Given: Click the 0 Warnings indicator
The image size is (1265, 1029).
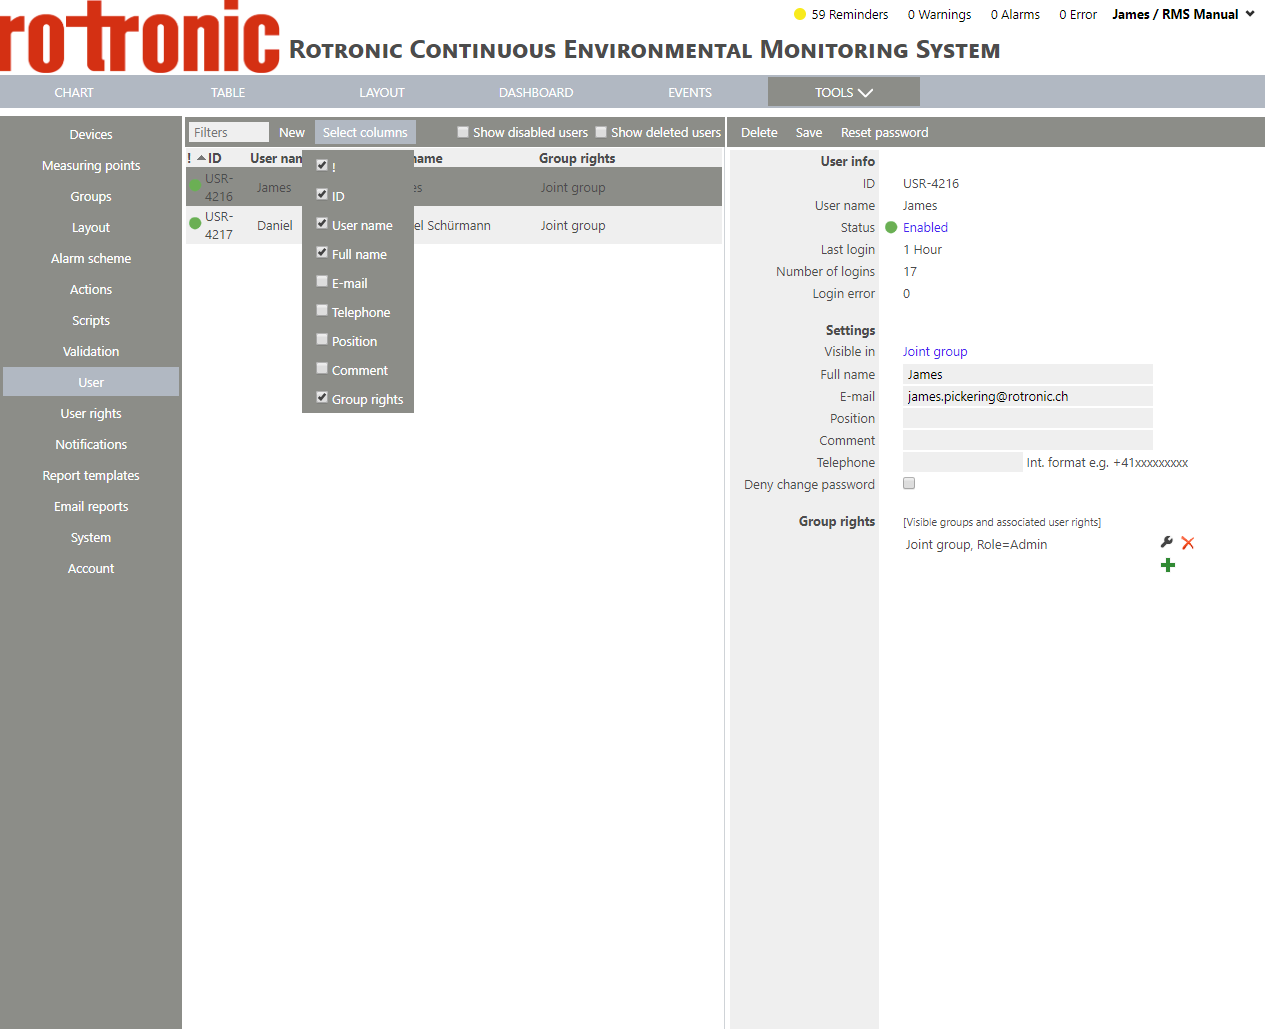Looking at the screenshot, I should pyautogui.click(x=939, y=14).
